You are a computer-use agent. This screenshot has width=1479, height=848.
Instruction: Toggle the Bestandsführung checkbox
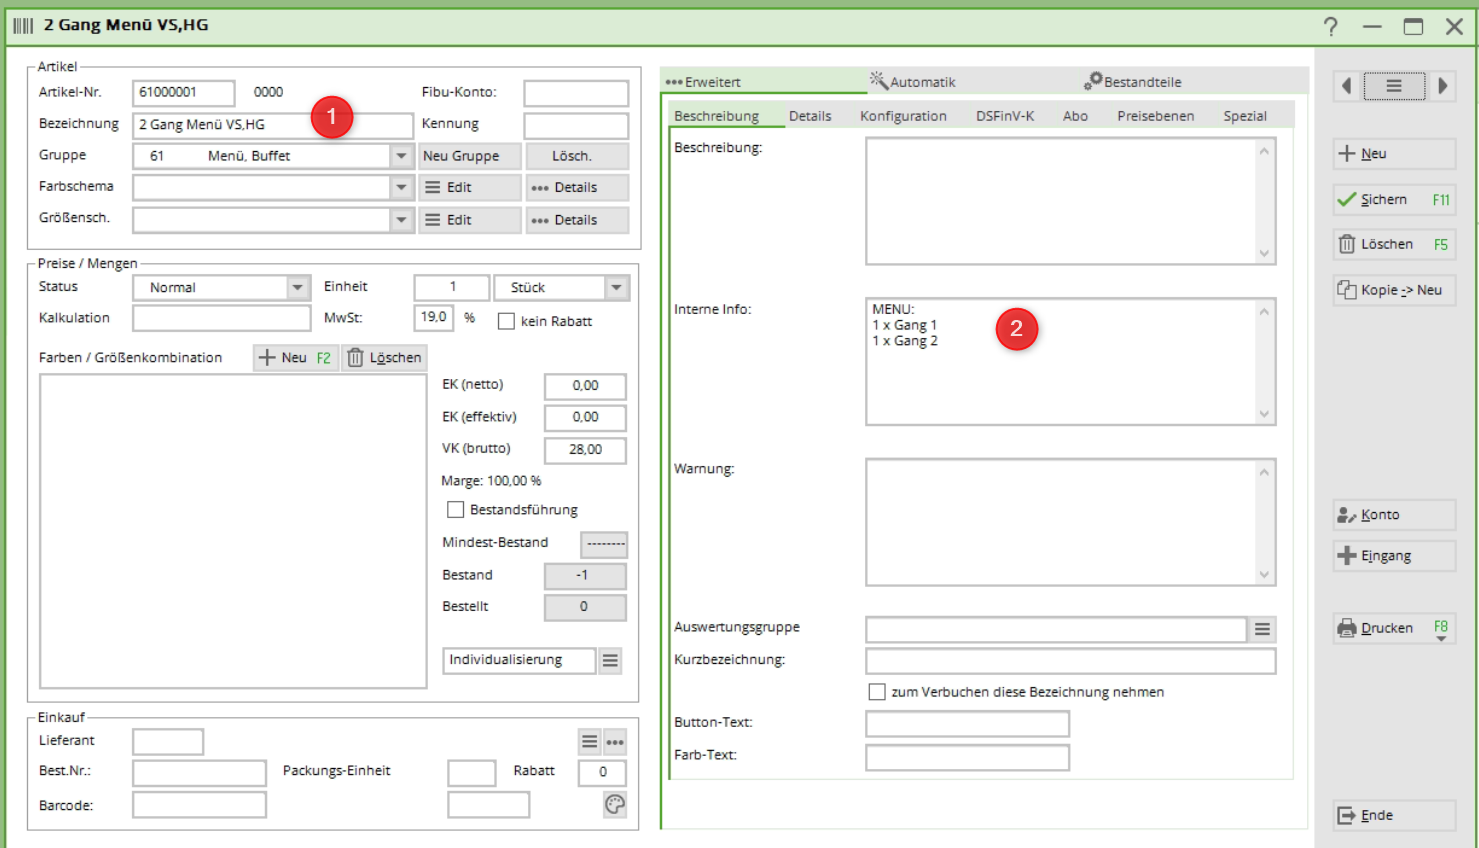[x=456, y=510]
